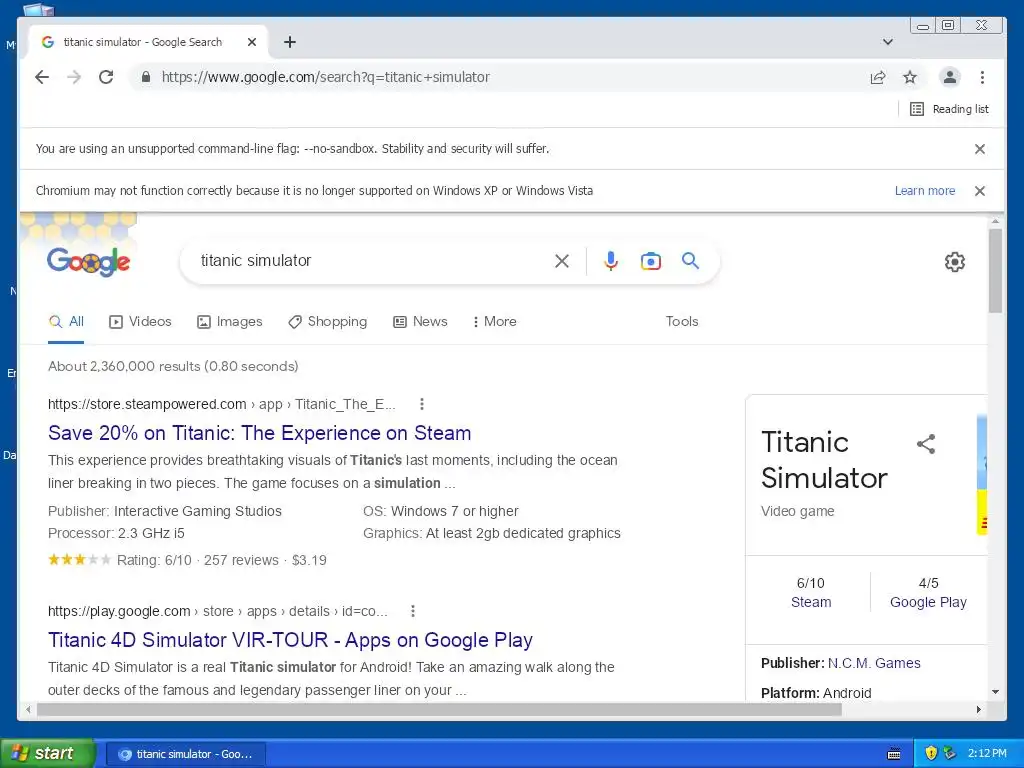
Task: Click the forward navigation arrow
Action: click(74, 77)
